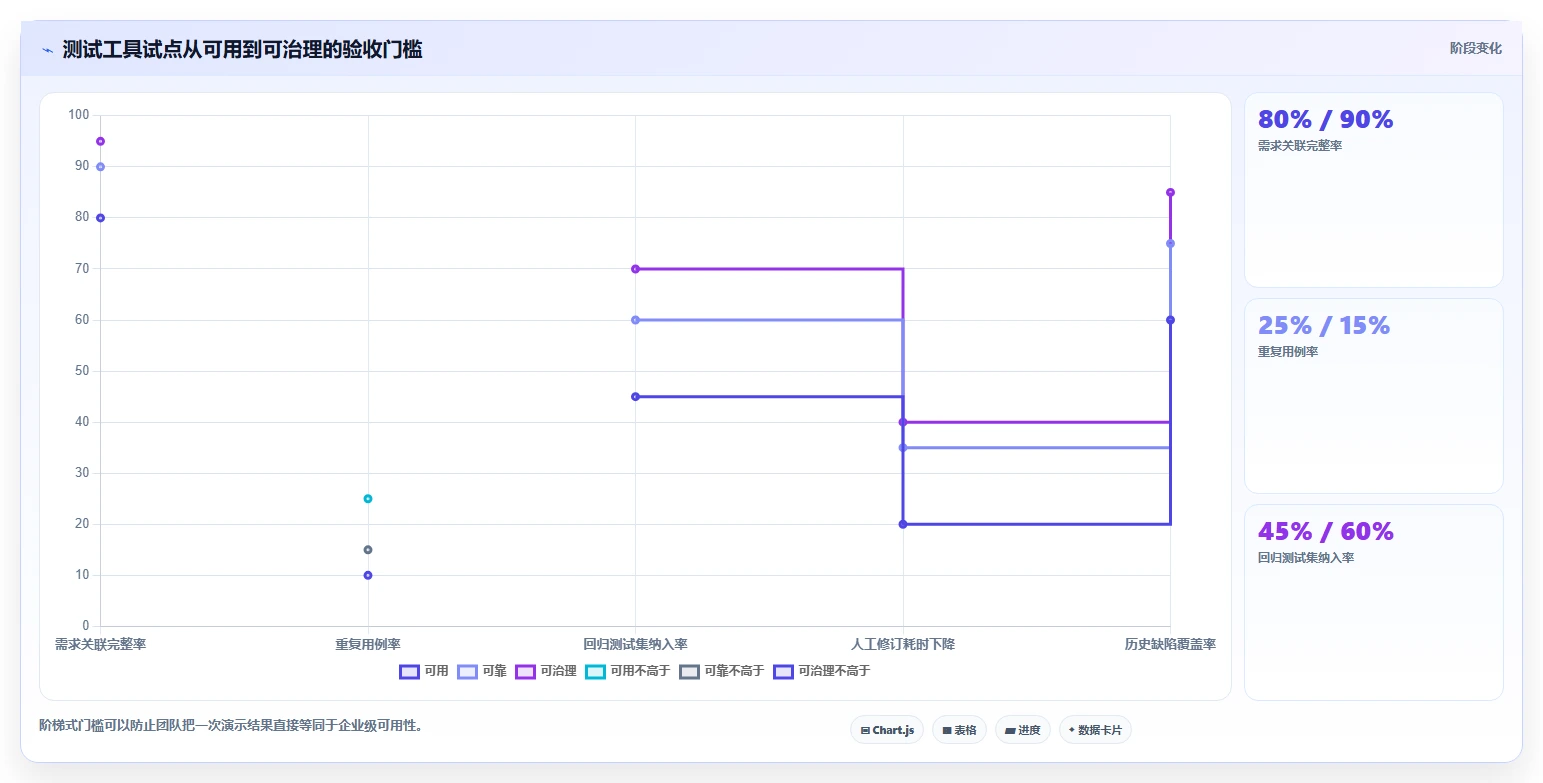Select the 数据卡片 chip
This screenshot has height=783, width=1543.
point(1095,730)
